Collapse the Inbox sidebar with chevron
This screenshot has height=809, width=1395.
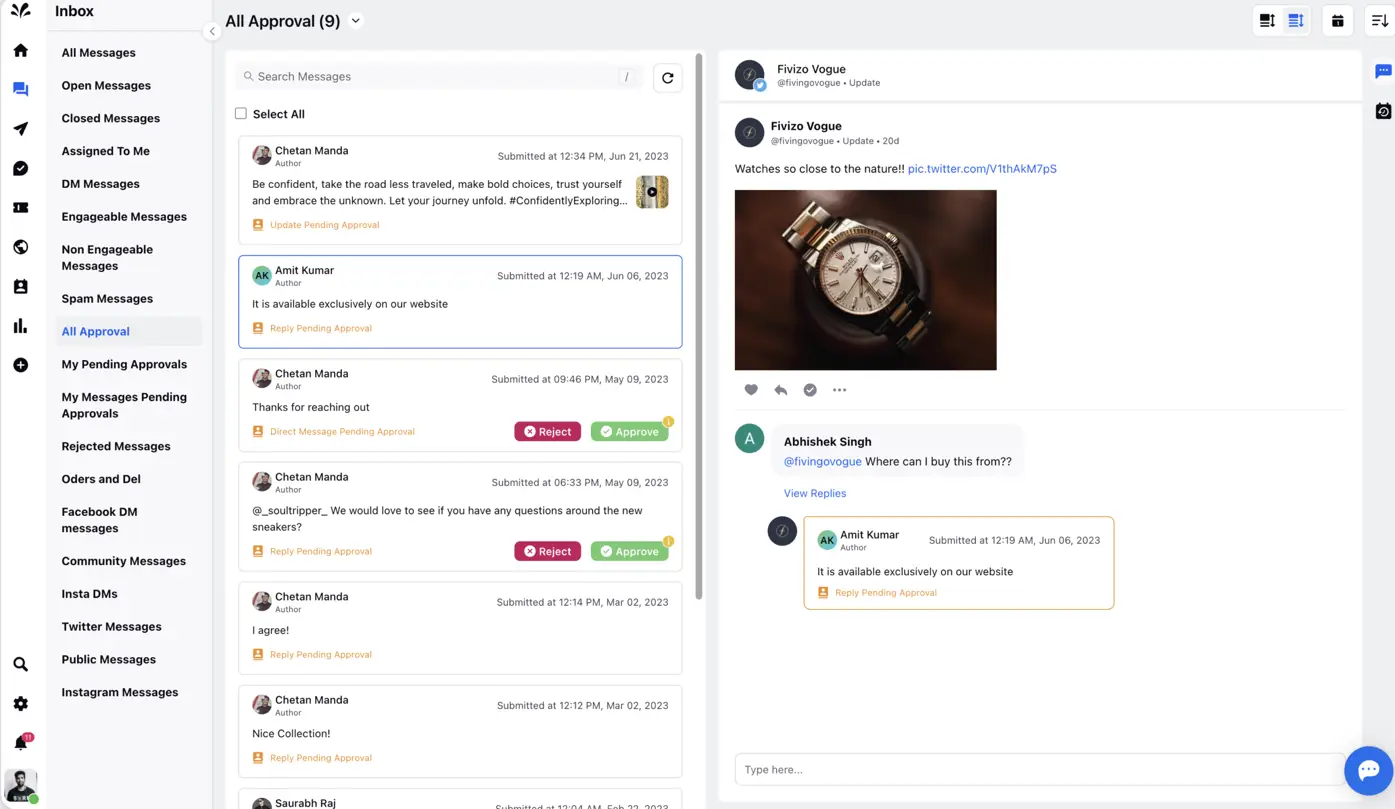tap(212, 32)
